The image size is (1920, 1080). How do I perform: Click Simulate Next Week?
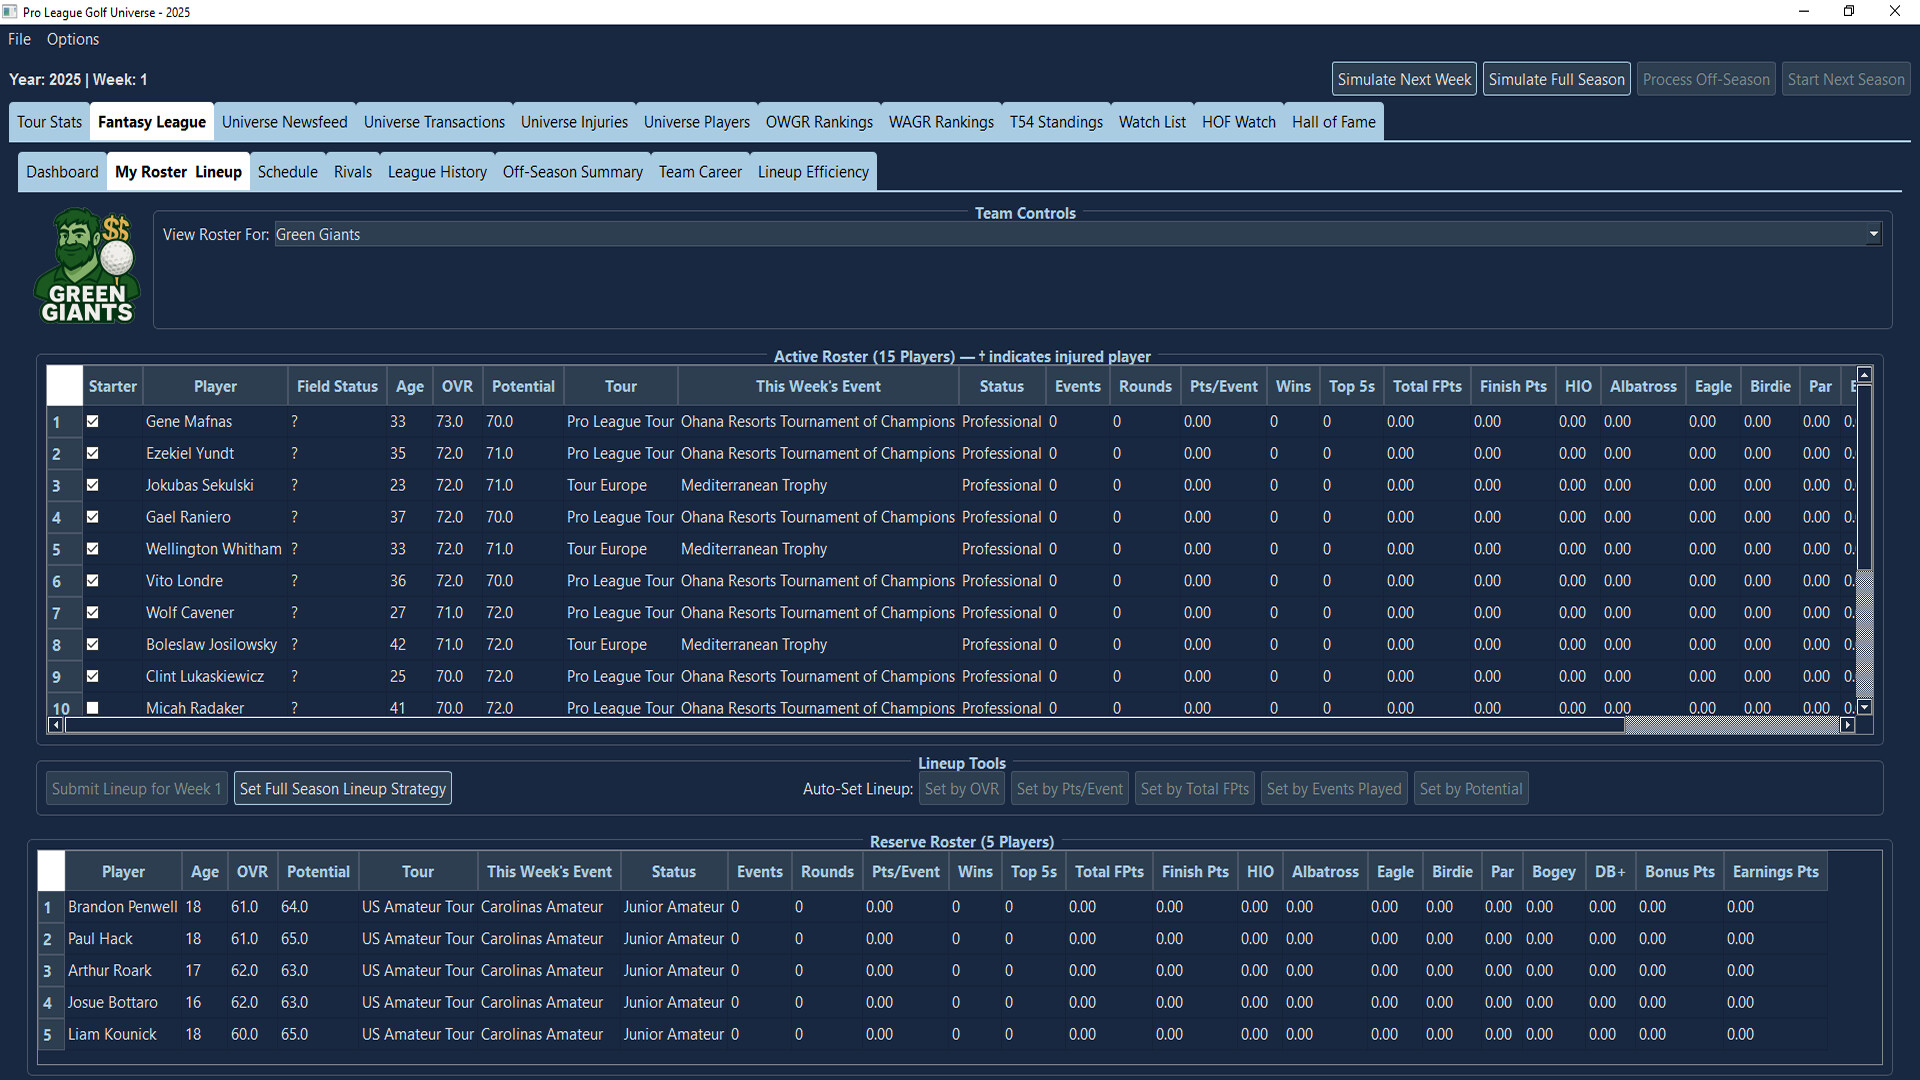click(x=1403, y=78)
